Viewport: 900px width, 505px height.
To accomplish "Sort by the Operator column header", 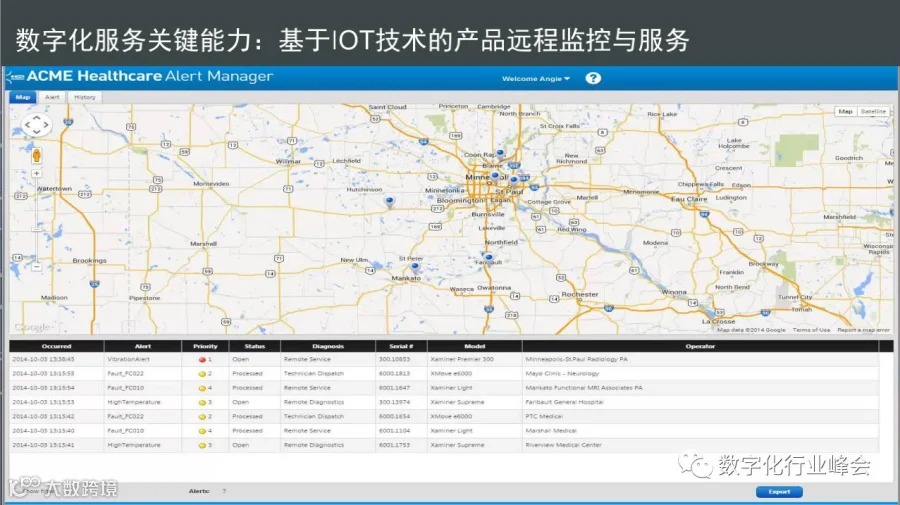I will [x=700, y=346].
